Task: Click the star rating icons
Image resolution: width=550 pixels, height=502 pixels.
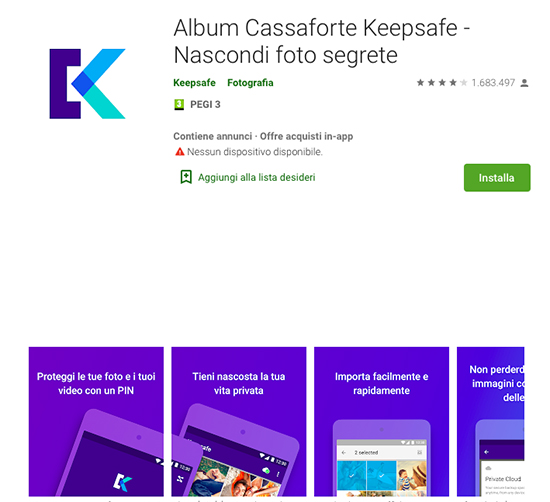Action: [442, 83]
